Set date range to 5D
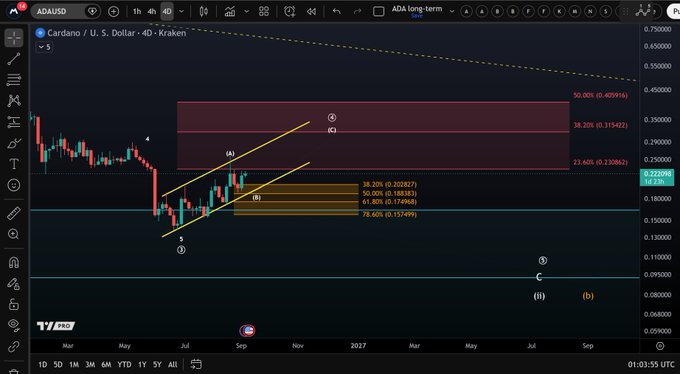680x374 pixels. tap(58, 364)
